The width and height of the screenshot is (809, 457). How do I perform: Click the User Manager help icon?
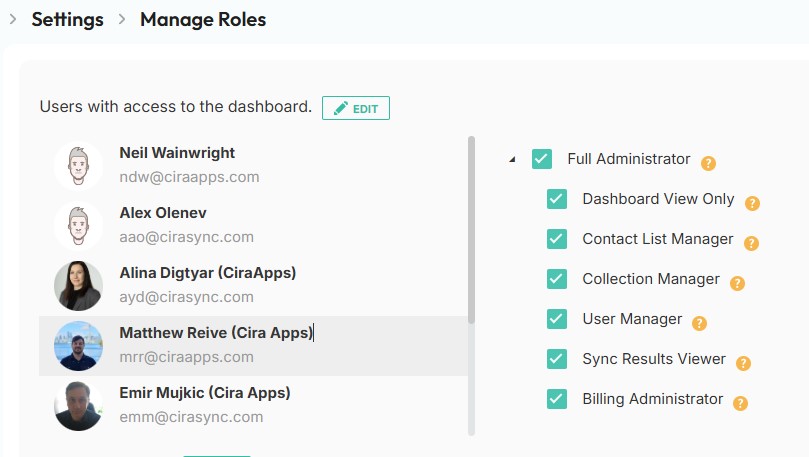coord(699,323)
